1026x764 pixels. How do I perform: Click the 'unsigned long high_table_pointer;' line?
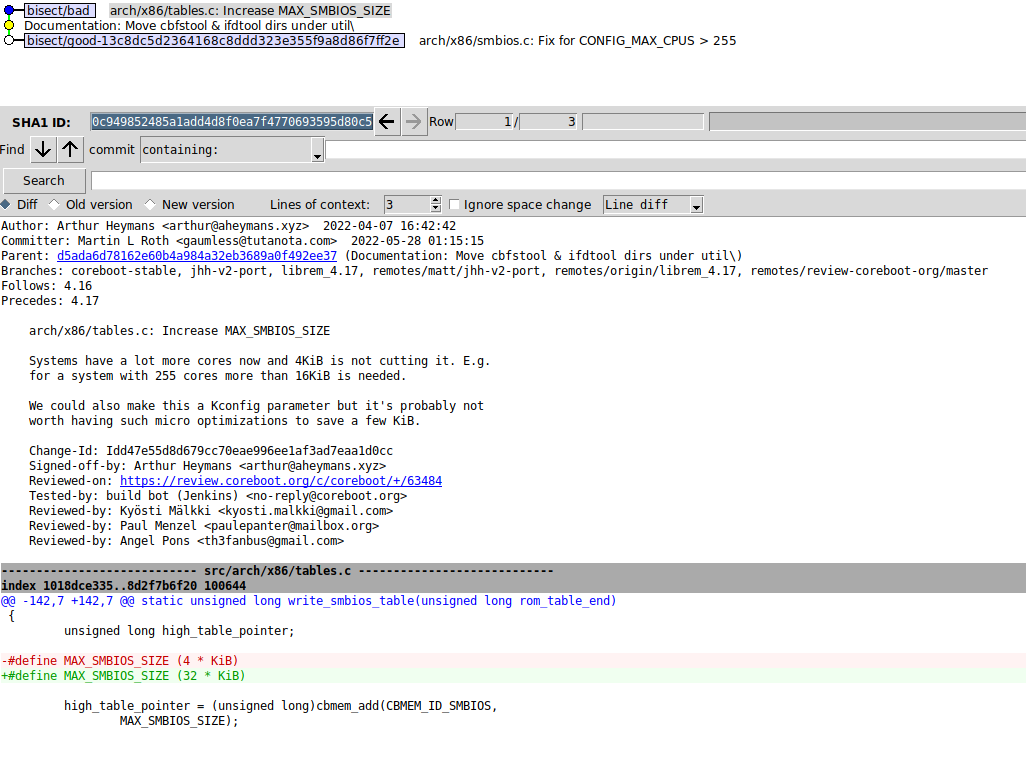(x=179, y=631)
